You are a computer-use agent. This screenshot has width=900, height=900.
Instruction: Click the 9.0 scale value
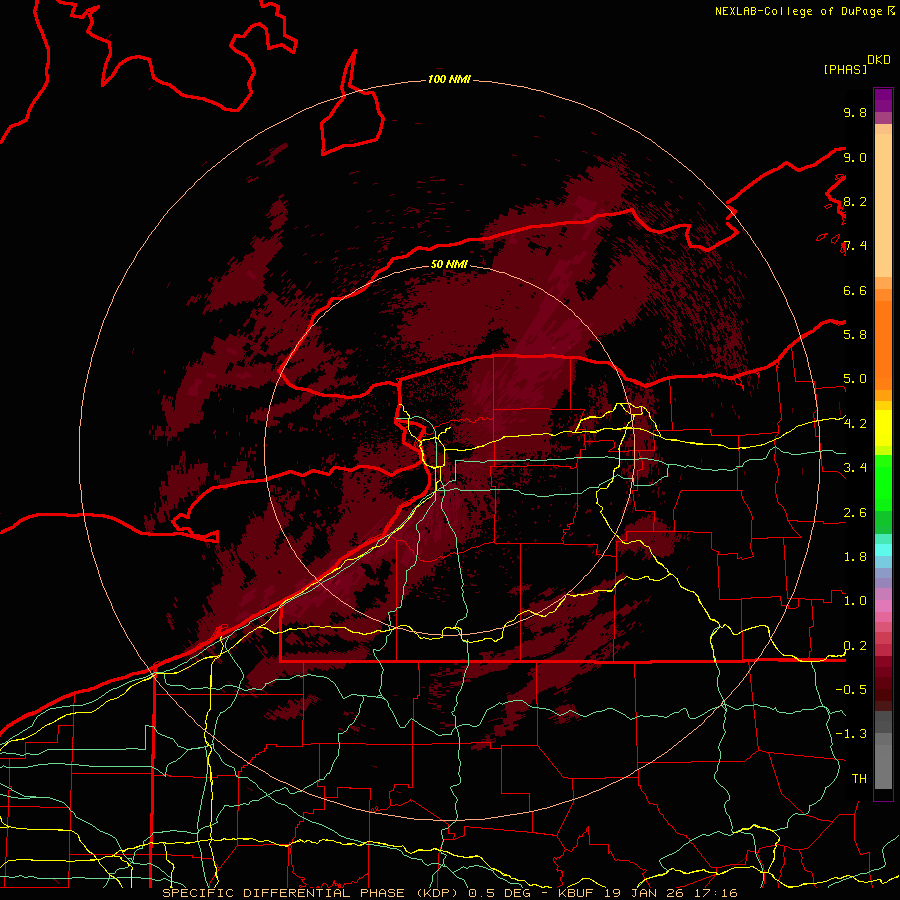855,157
